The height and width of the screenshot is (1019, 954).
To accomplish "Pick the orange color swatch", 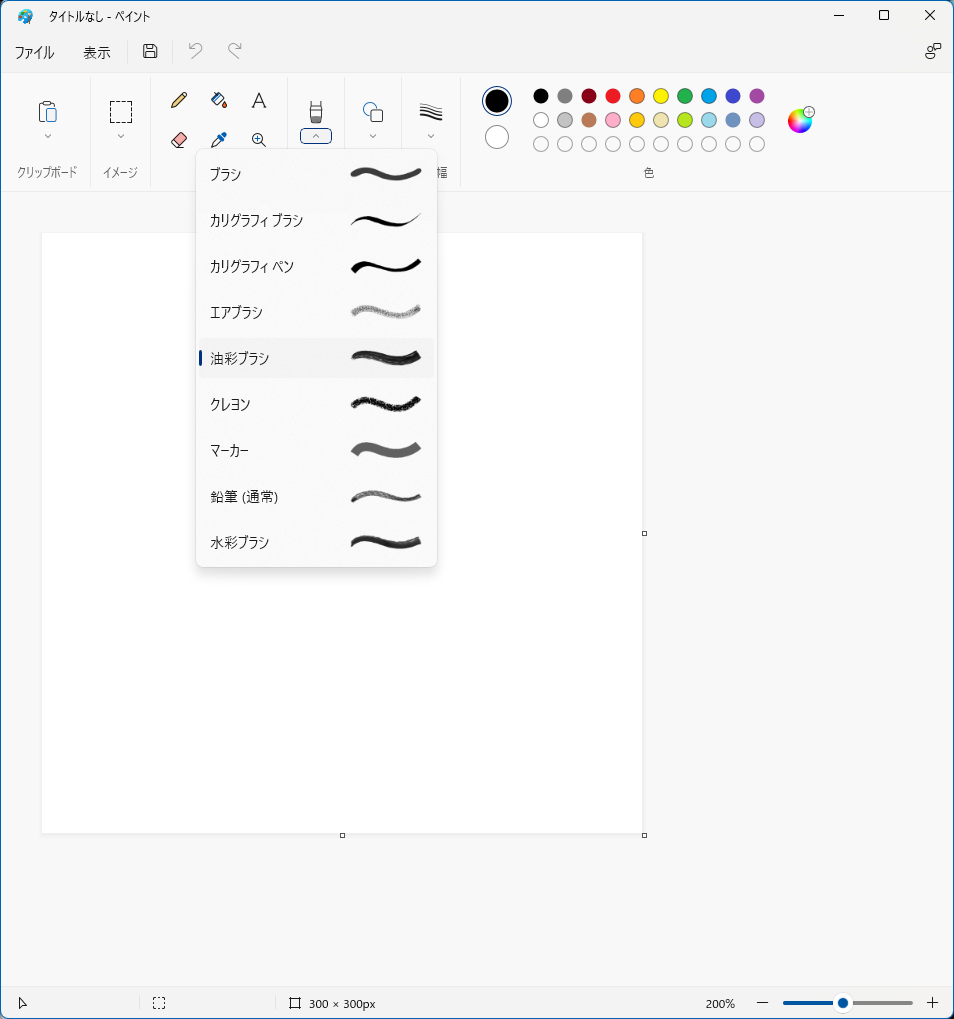I will (637, 96).
